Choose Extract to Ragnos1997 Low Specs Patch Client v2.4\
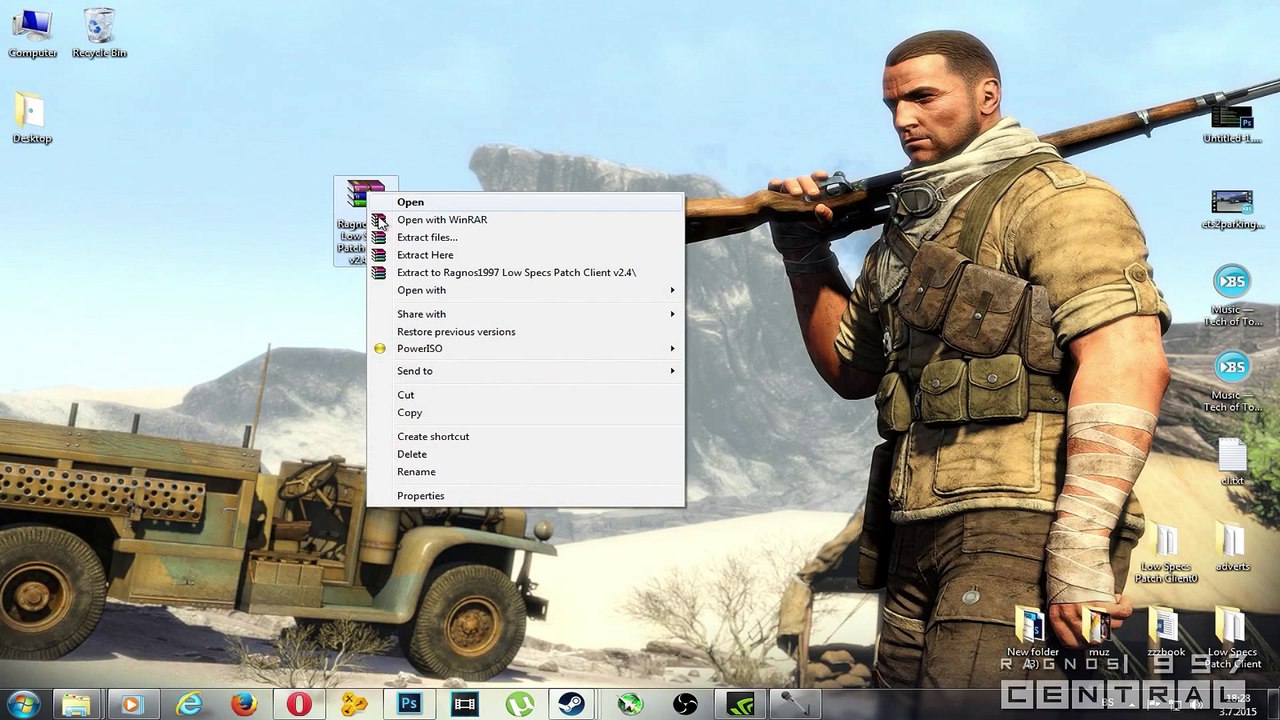Image resolution: width=1280 pixels, height=720 pixels. click(526, 272)
